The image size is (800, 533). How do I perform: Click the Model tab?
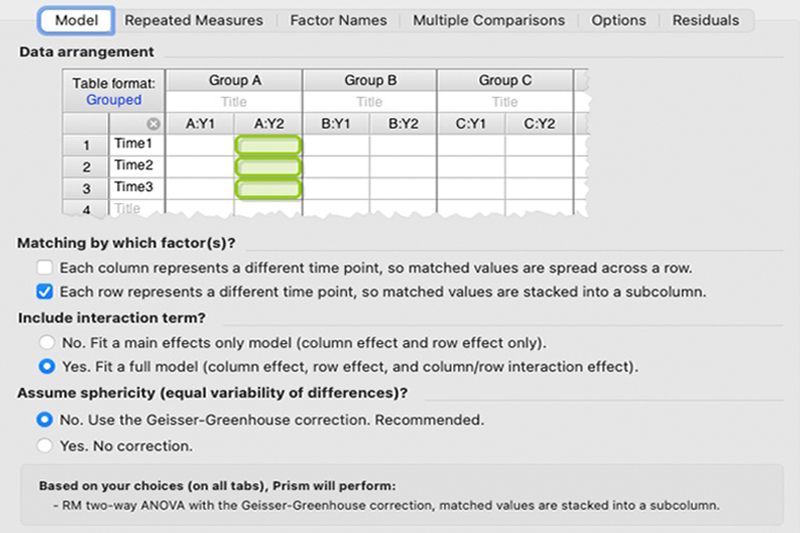76,20
